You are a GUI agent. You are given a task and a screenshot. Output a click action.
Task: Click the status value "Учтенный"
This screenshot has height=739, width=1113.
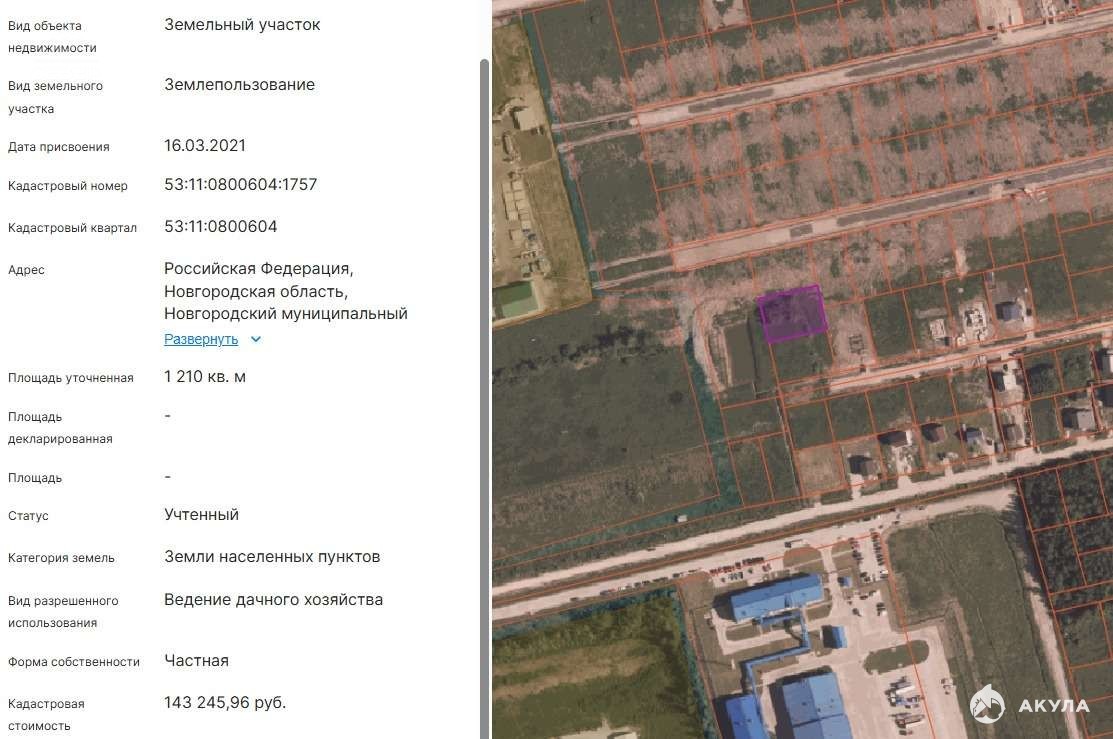point(201,515)
